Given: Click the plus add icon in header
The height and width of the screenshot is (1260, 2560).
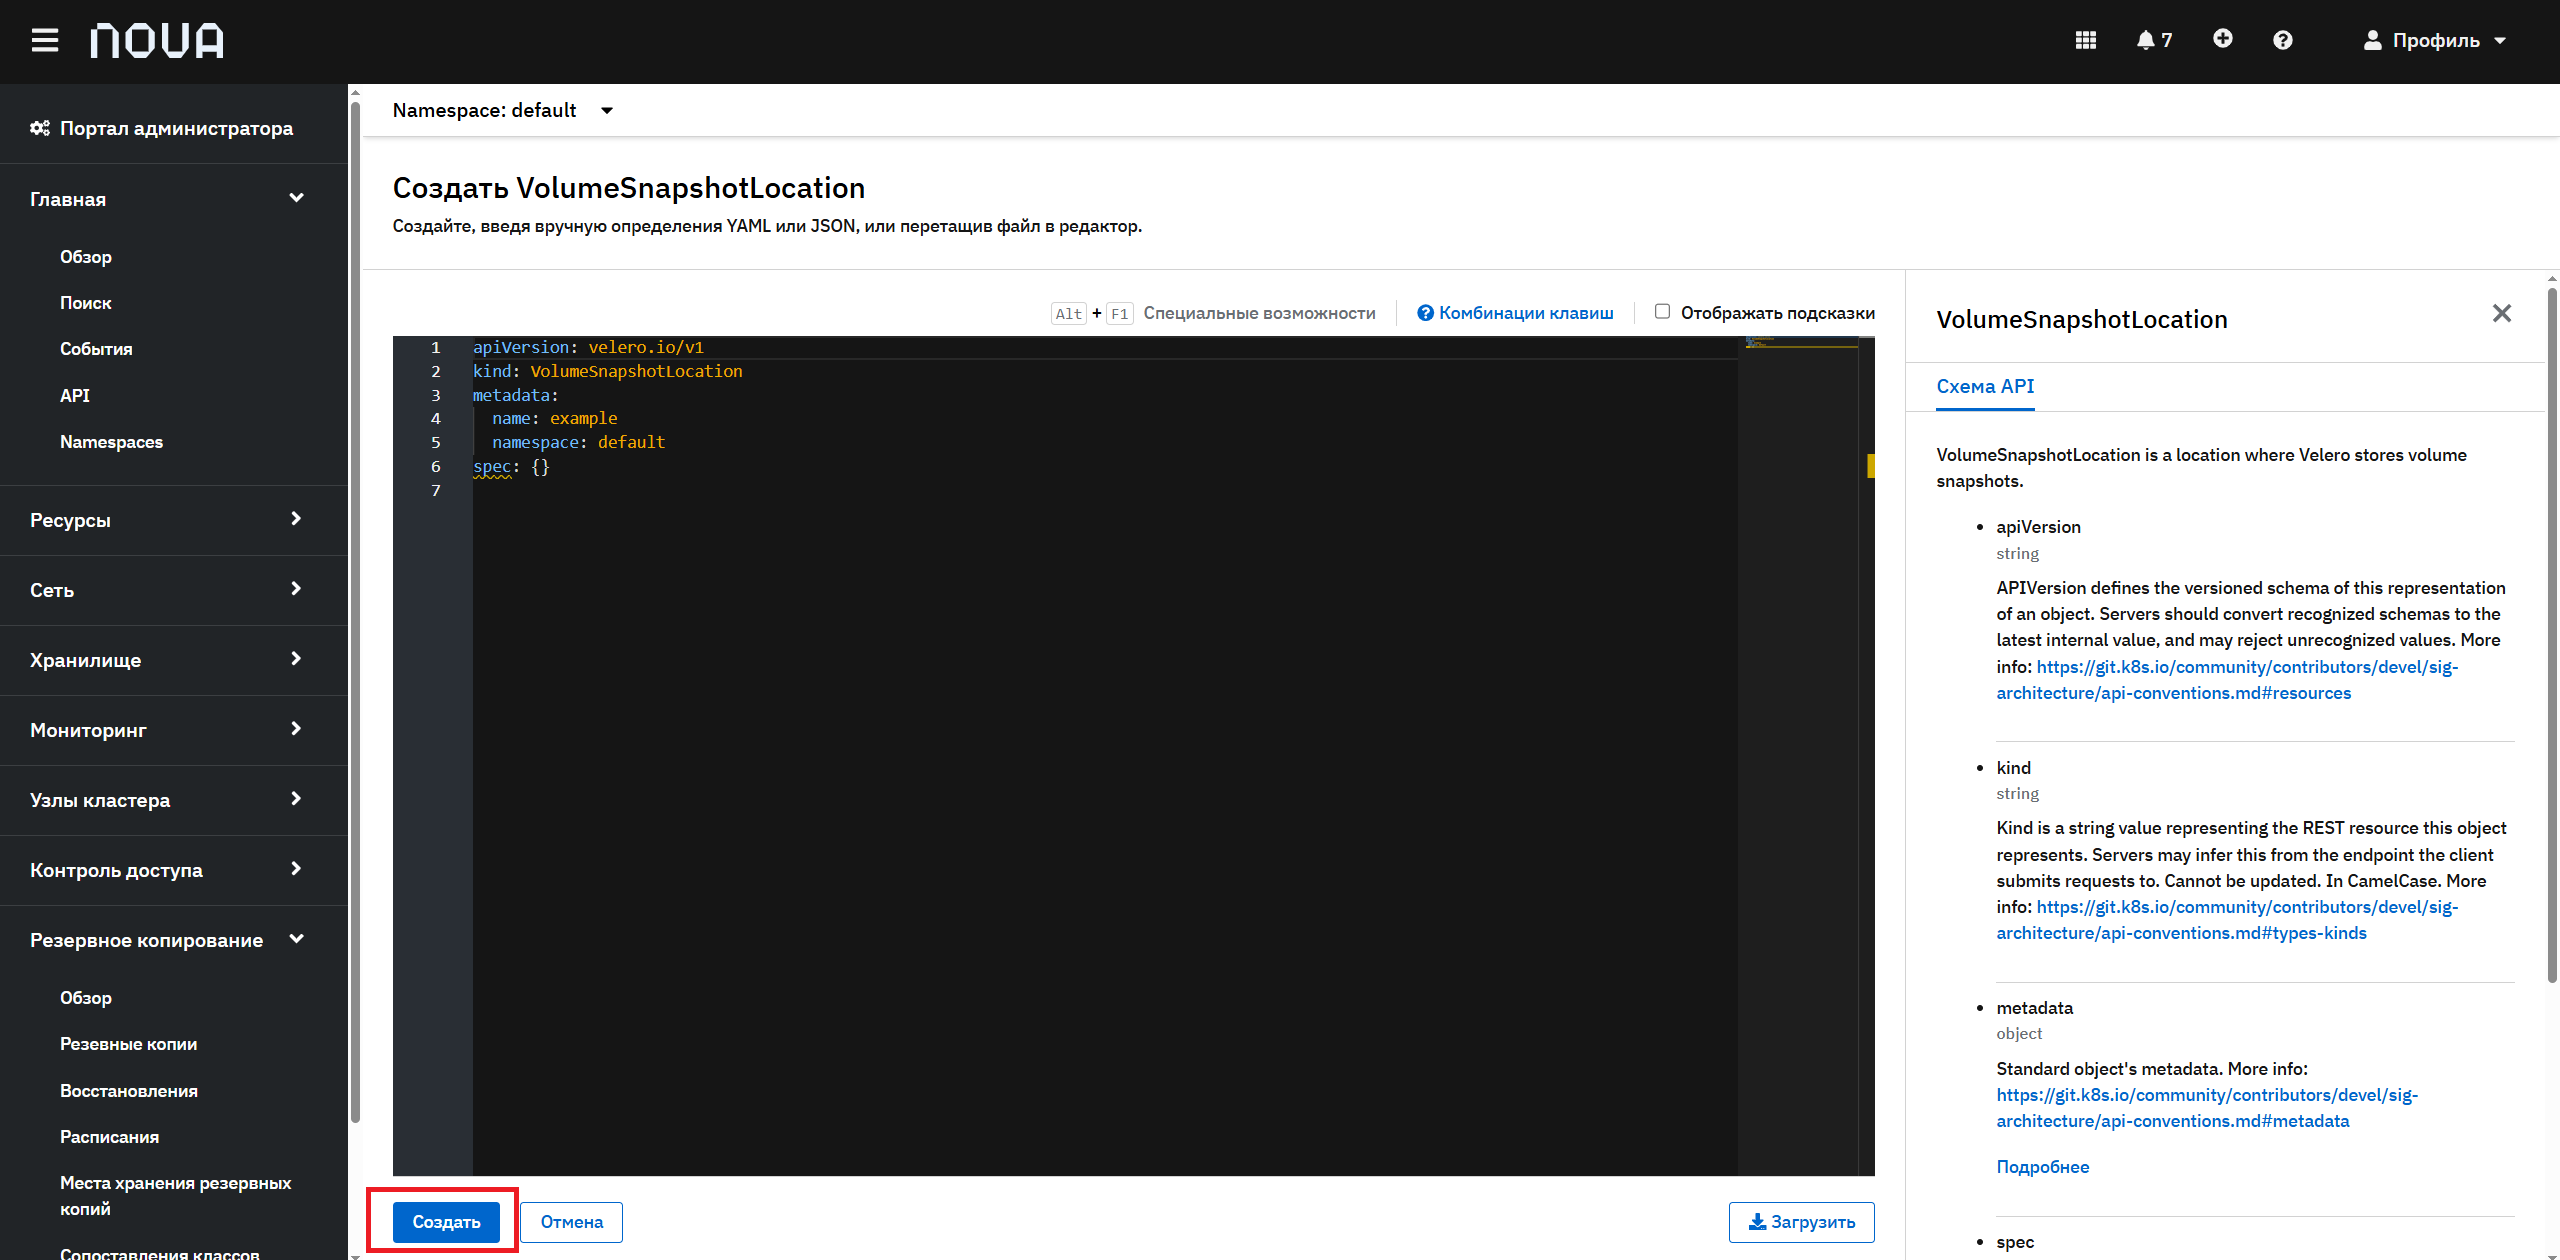Looking at the screenshot, I should 2222,39.
